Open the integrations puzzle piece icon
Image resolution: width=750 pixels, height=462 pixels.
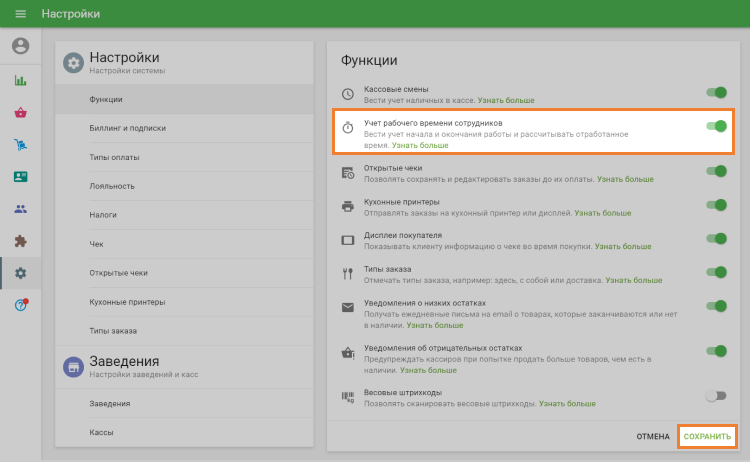click(x=20, y=241)
